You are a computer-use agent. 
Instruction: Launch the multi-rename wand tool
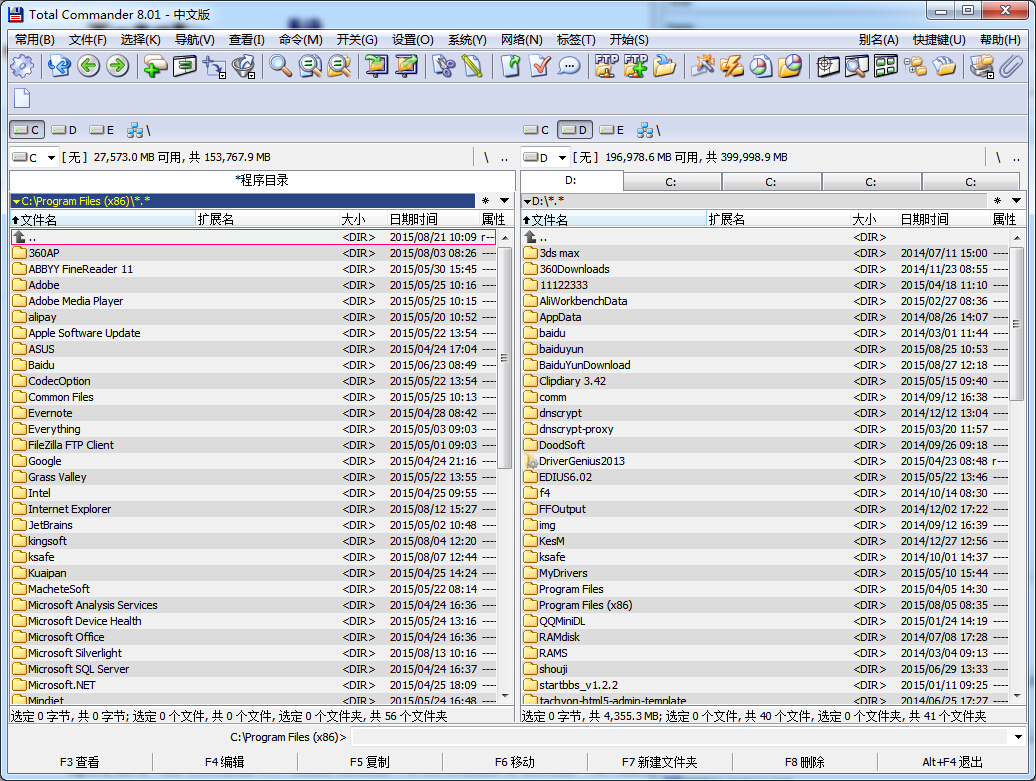[705, 65]
